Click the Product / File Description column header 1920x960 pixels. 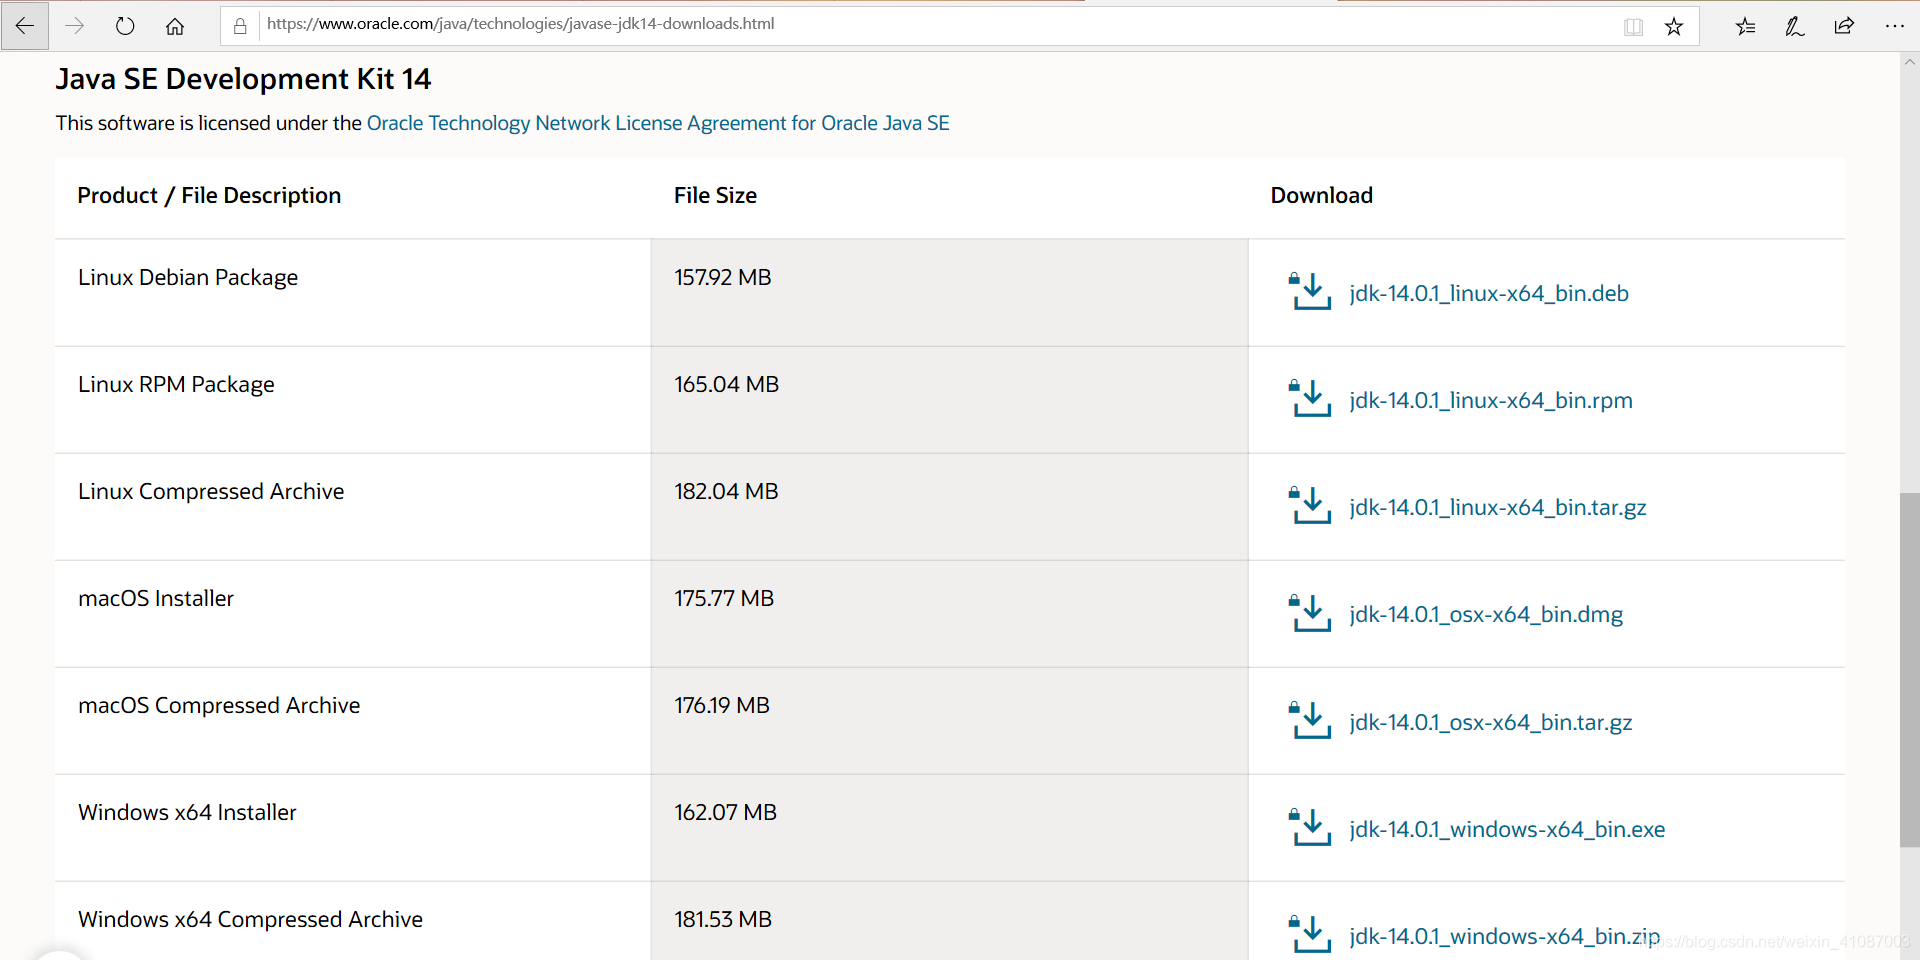click(209, 195)
